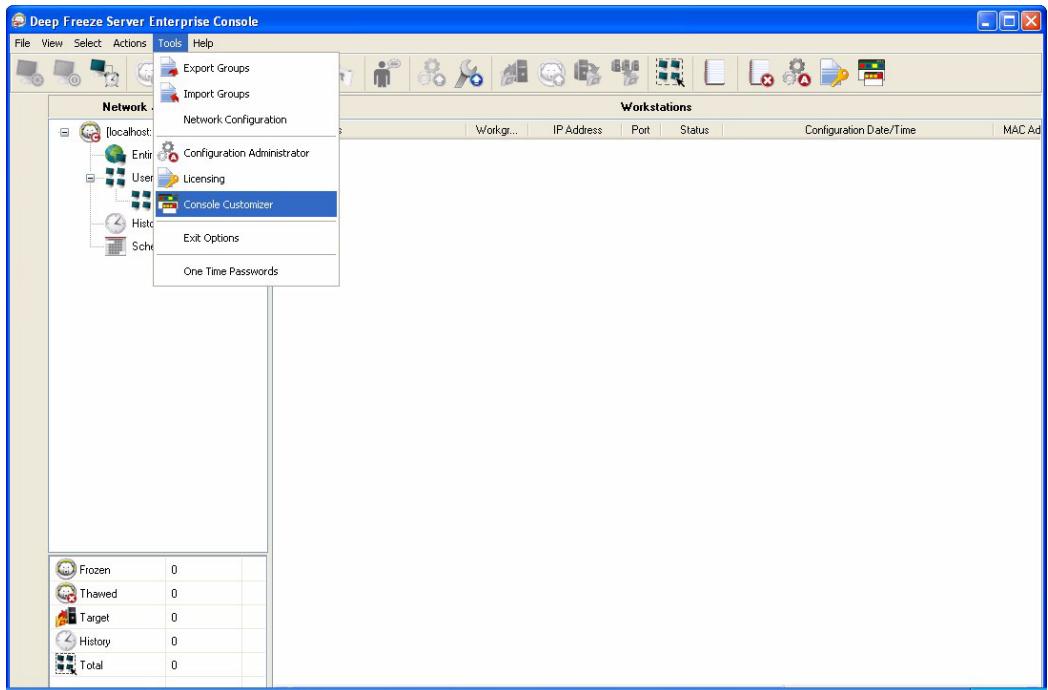Click the page with red X toolbar icon
This screenshot has height=690, width=1048.
tap(761, 73)
